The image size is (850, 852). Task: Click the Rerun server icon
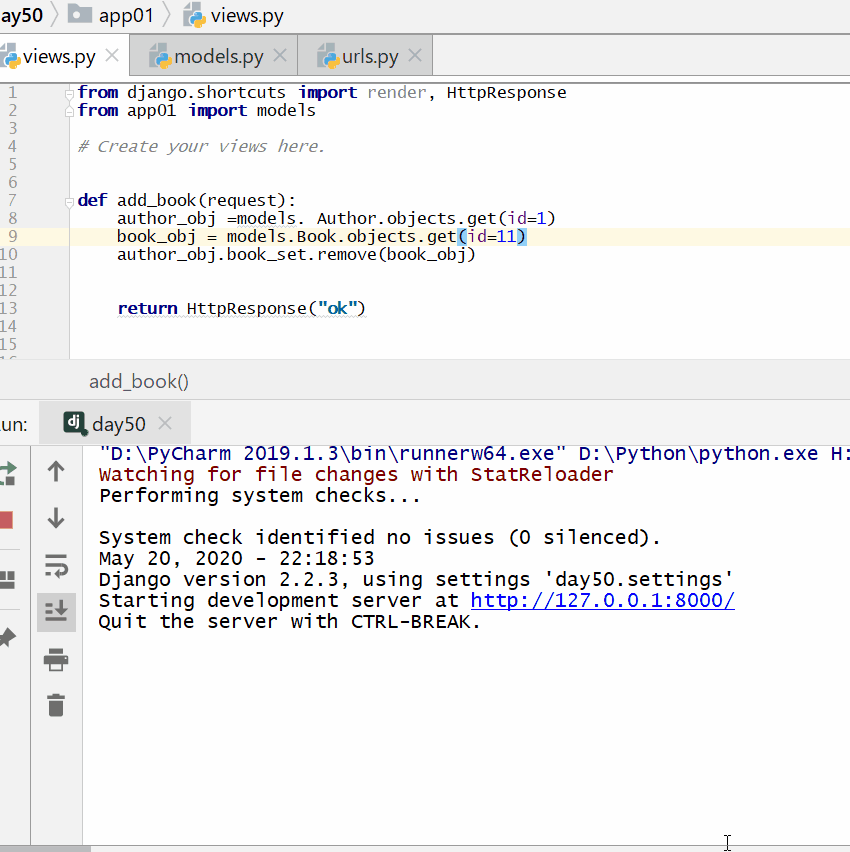coord(8,471)
